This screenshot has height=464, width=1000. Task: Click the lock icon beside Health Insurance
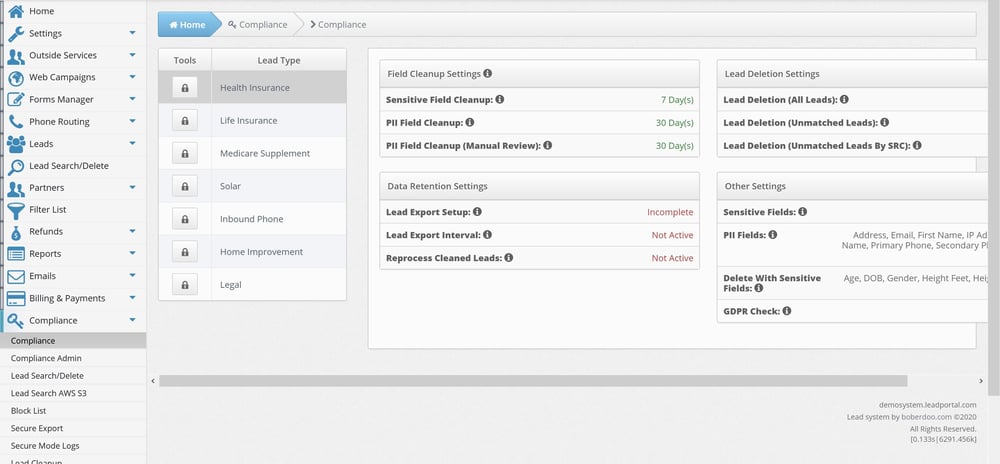185,88
